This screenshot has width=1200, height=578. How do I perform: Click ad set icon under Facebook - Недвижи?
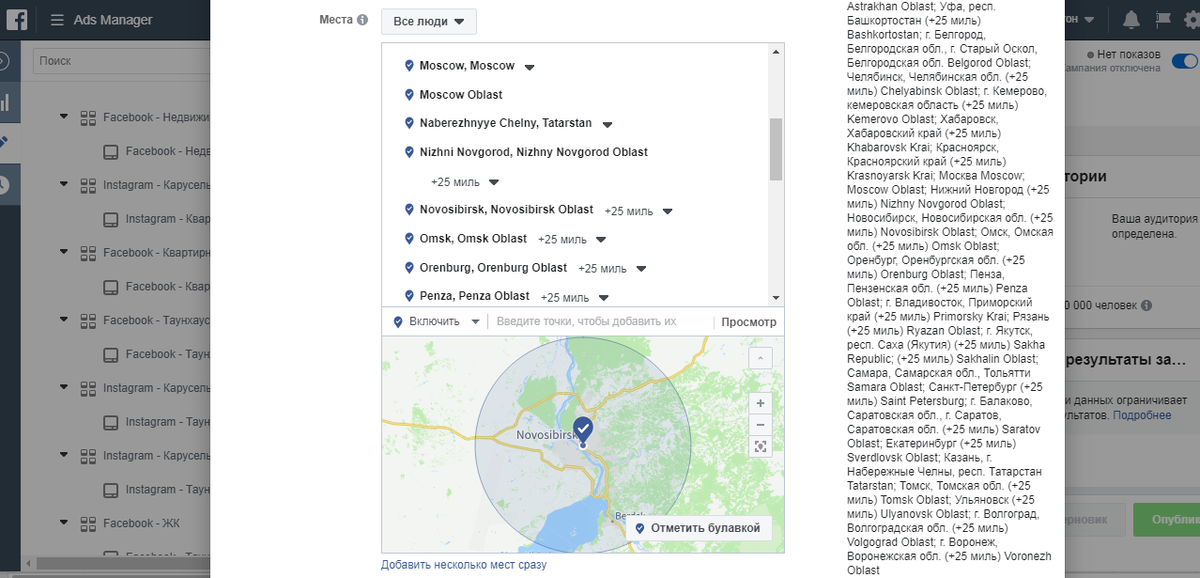coord(111,151)
